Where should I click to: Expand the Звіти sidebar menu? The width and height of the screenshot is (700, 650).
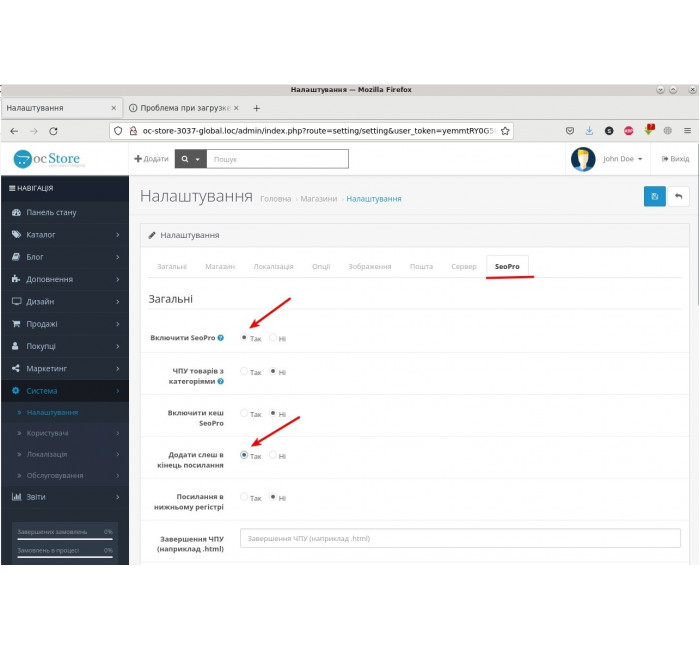(65, 497)
